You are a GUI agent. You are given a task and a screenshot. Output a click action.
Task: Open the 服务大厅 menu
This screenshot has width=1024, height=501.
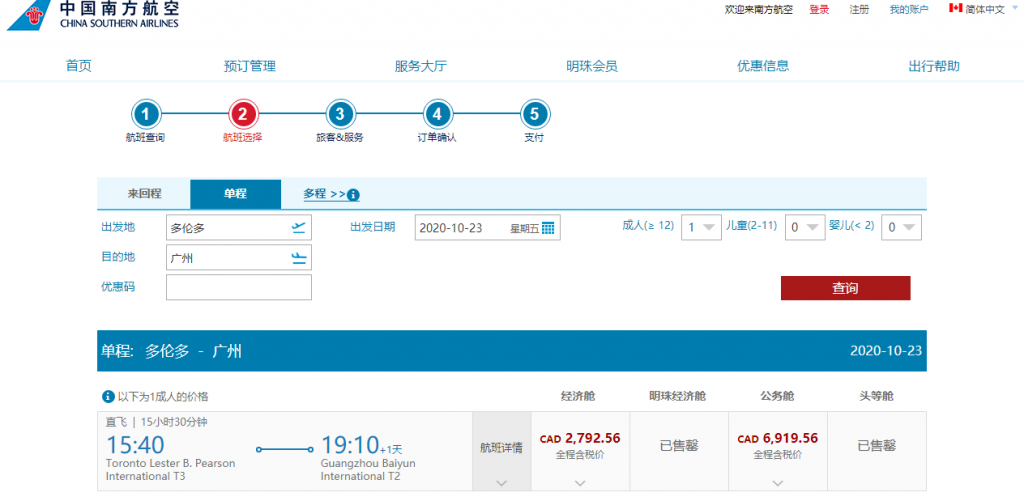(x=421, y=66)
